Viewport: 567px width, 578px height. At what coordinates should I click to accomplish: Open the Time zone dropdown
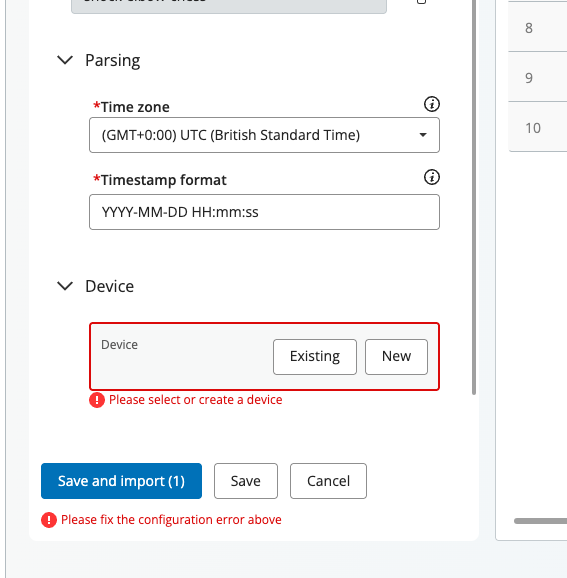pyautogui.click(x=264, y=135)
